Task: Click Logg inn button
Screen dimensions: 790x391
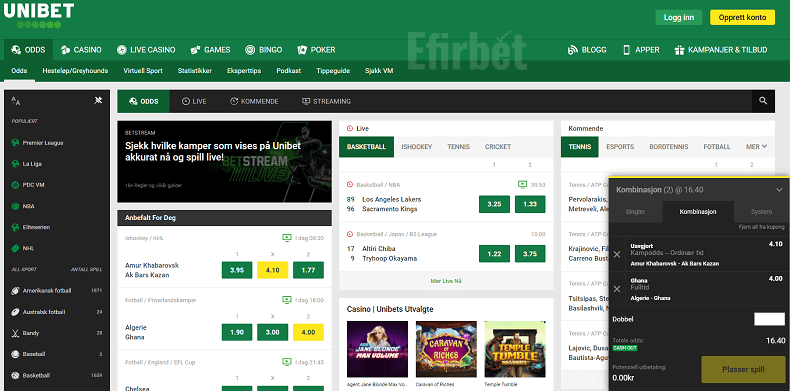Action: (679, 18)
